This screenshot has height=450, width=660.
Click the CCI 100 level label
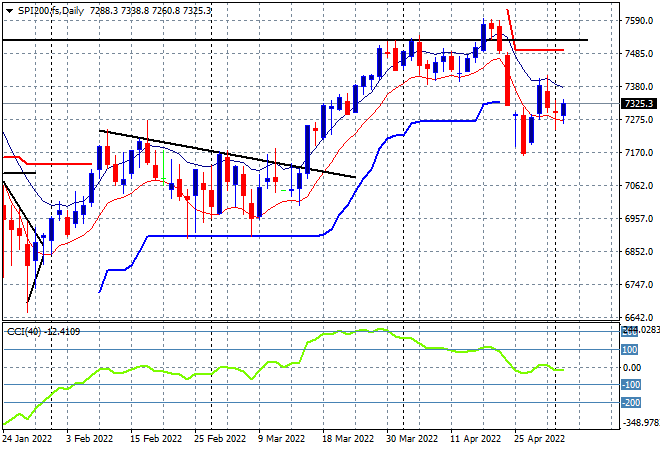629,350
